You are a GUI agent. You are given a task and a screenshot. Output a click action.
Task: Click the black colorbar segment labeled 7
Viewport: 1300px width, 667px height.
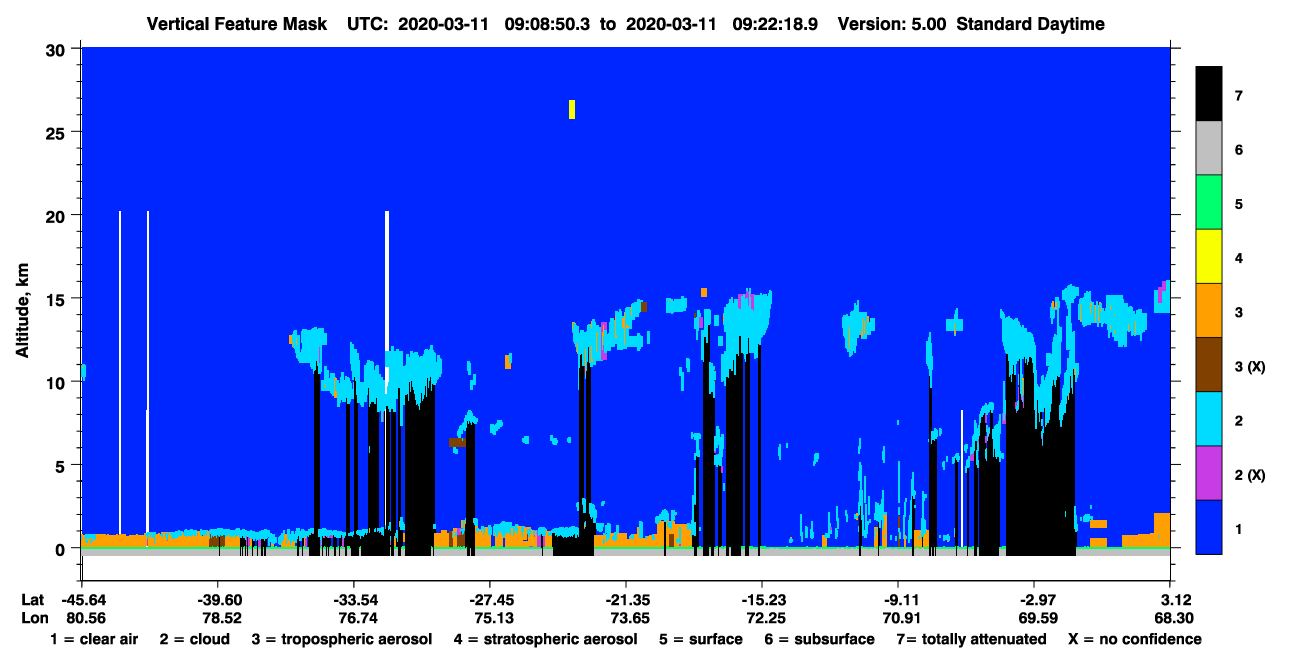pos(1209,95)
